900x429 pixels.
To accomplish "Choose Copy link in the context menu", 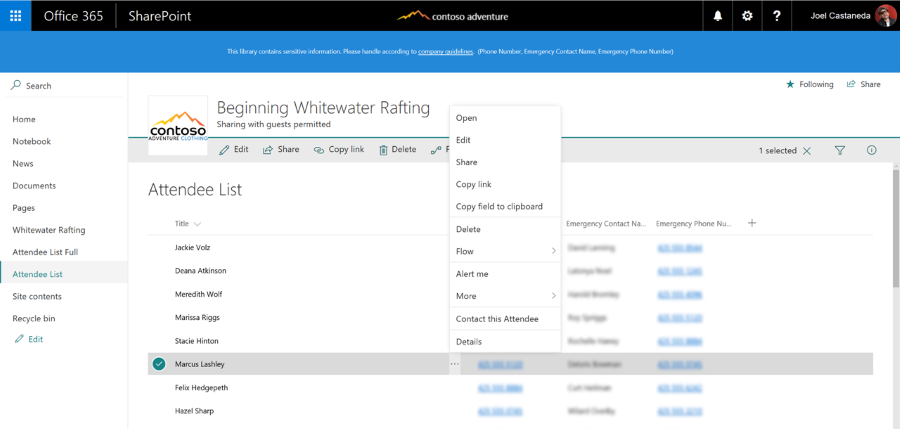I will click(x=505, y=184).
